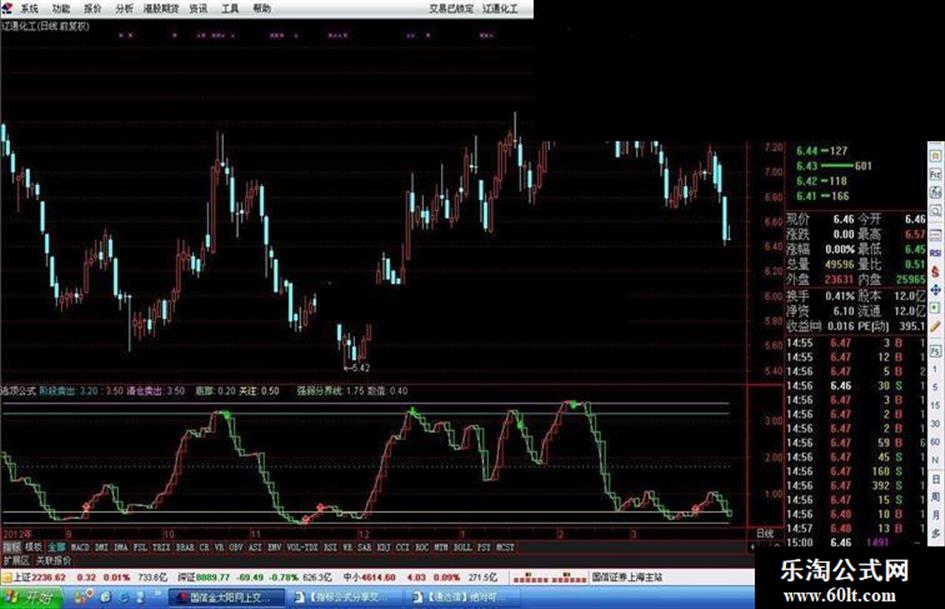The image size is (945, 609).
Task: Open the 指标公式分享 taskbar window
Action: [344, 597]
